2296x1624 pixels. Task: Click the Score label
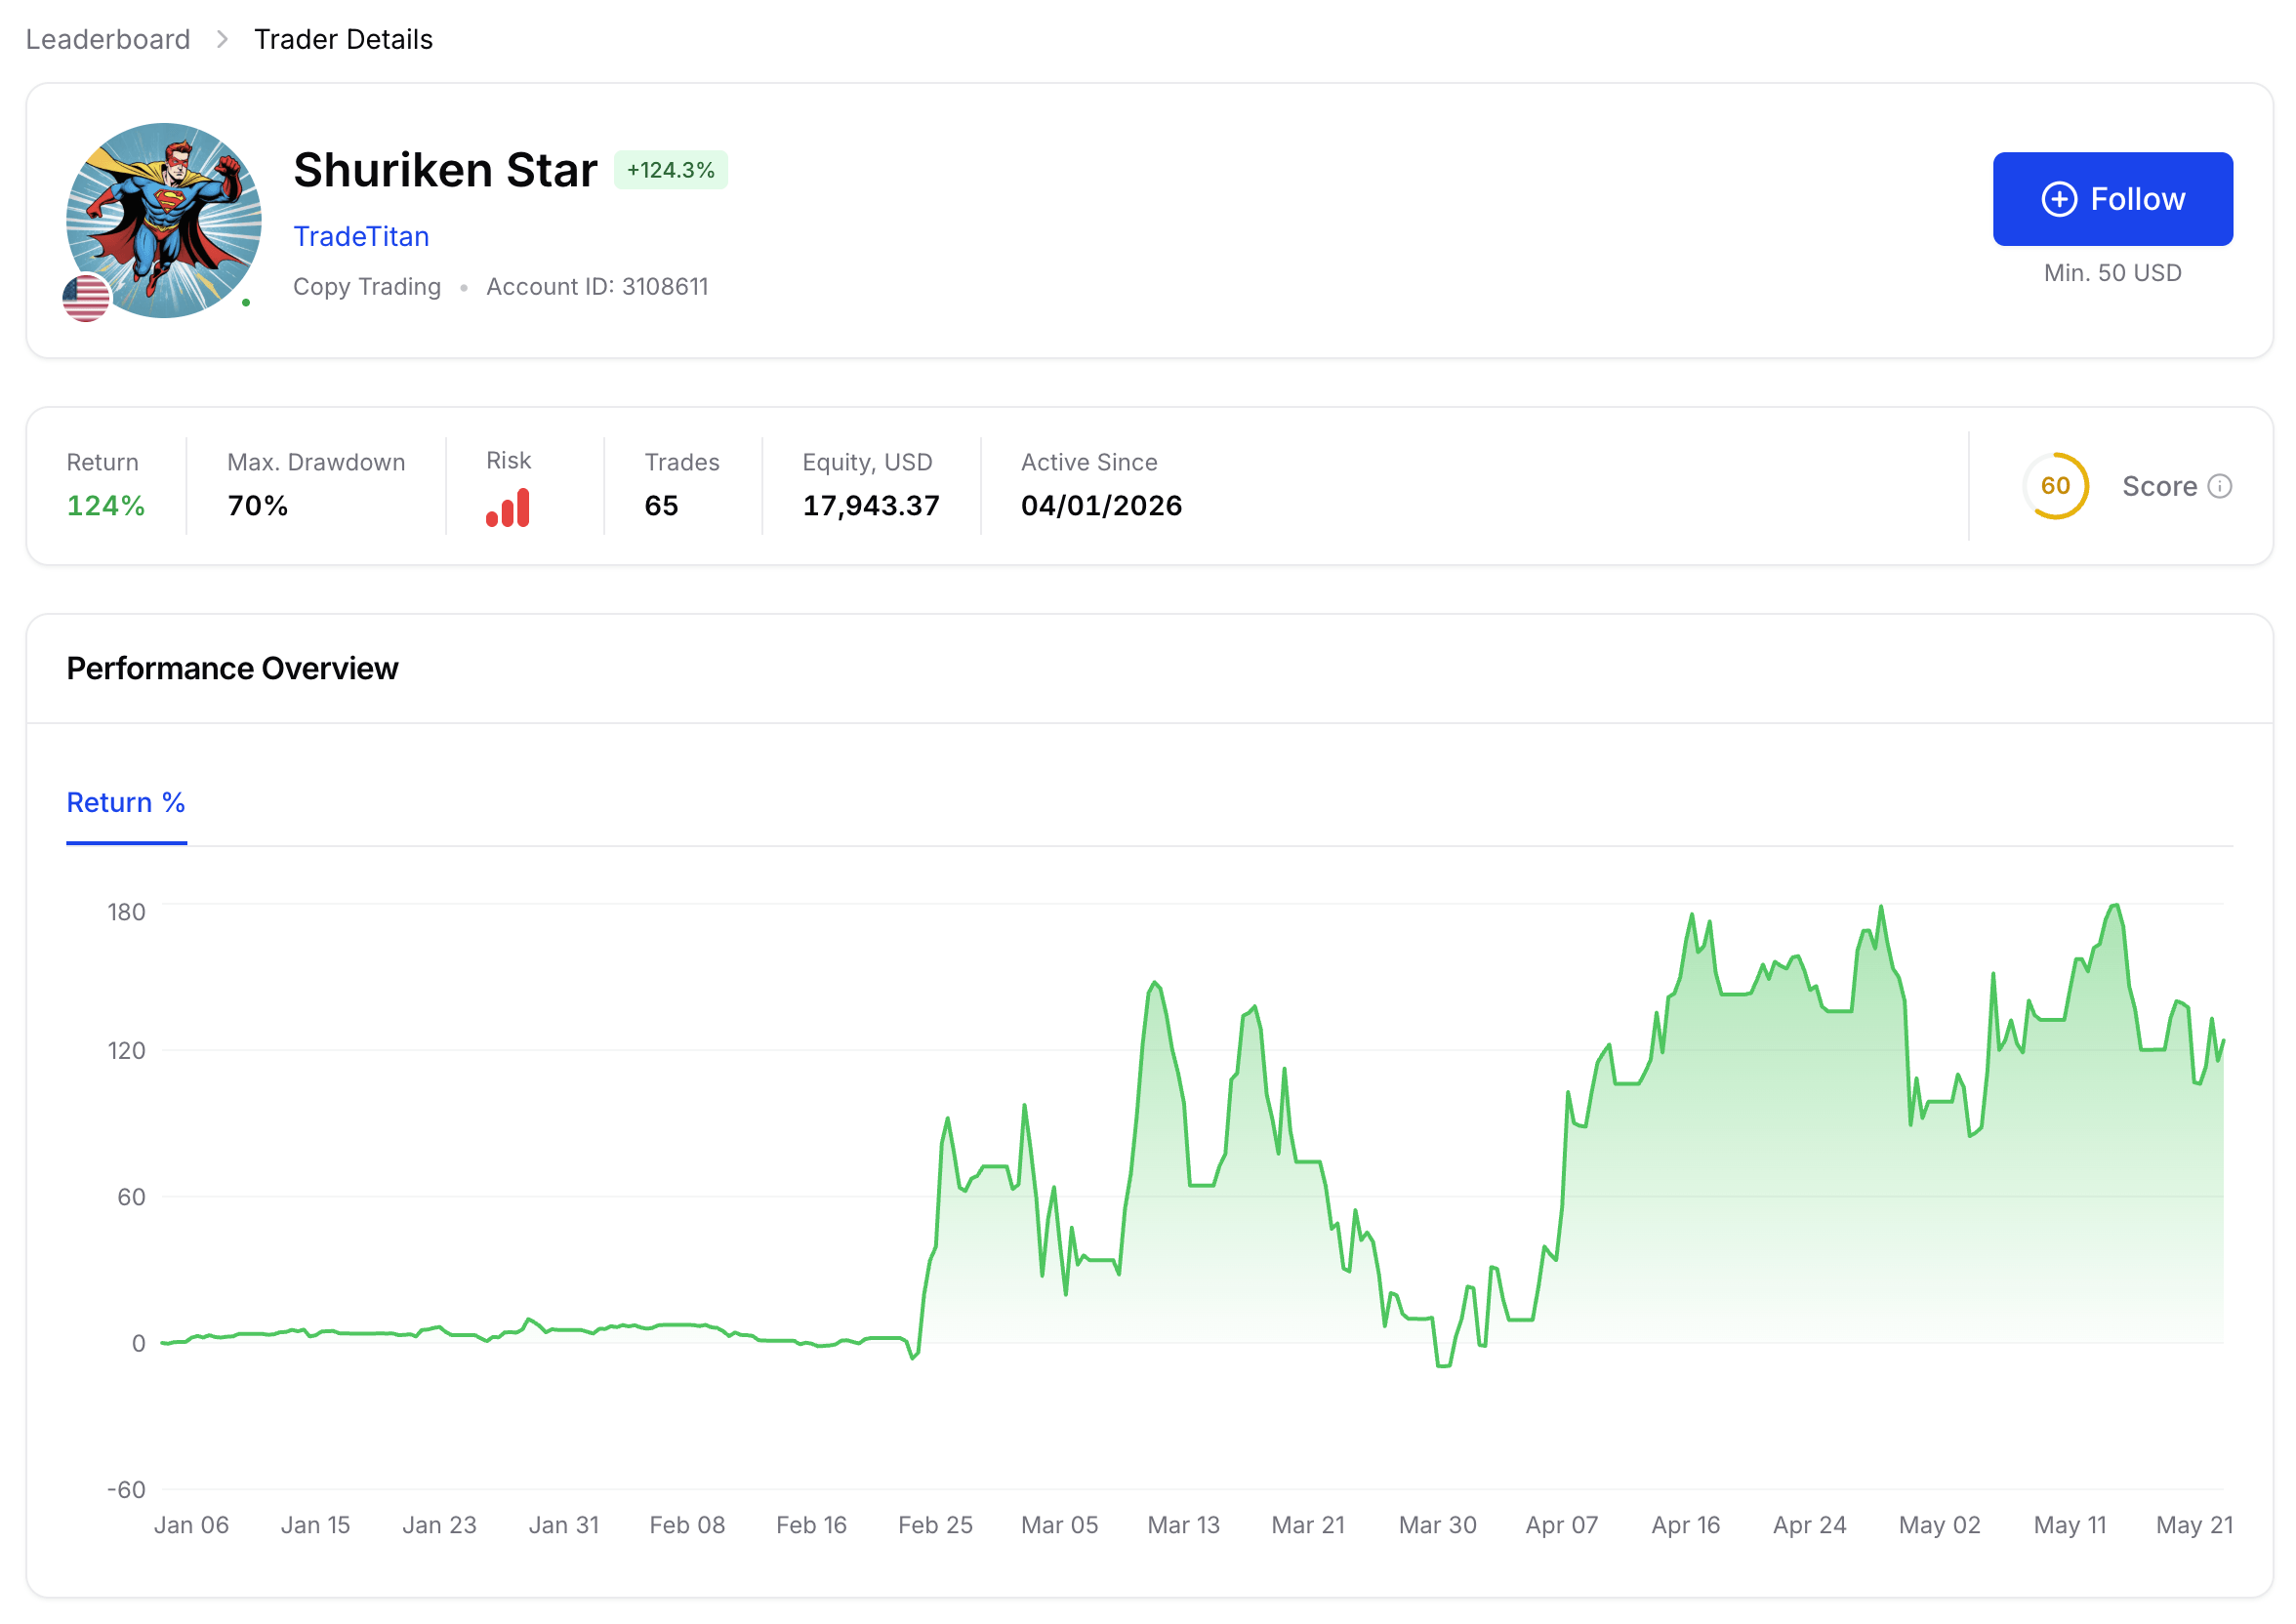click(2160, 486)
